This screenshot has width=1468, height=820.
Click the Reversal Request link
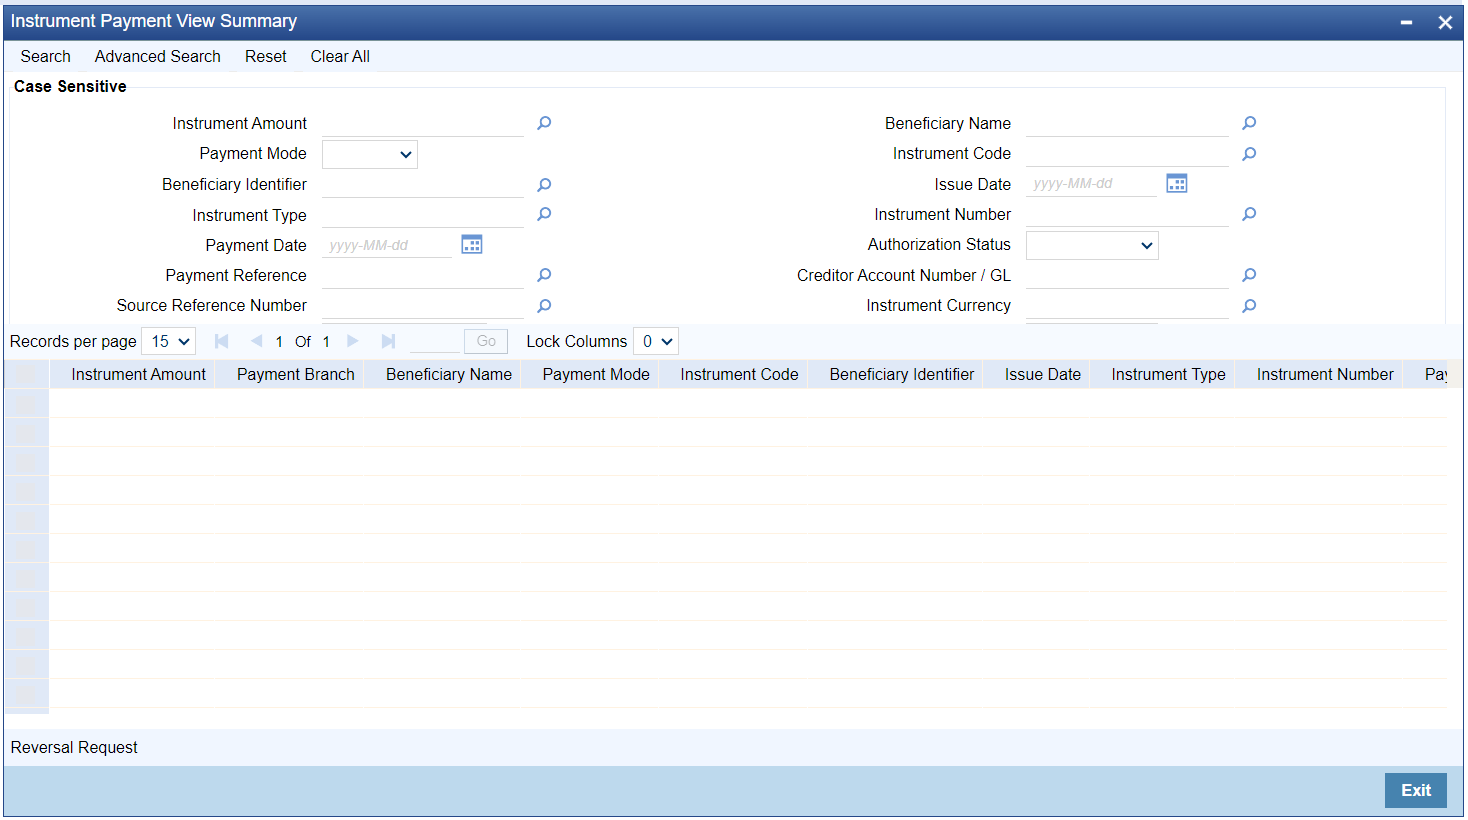pyautogui.click(x=74, y=747)
